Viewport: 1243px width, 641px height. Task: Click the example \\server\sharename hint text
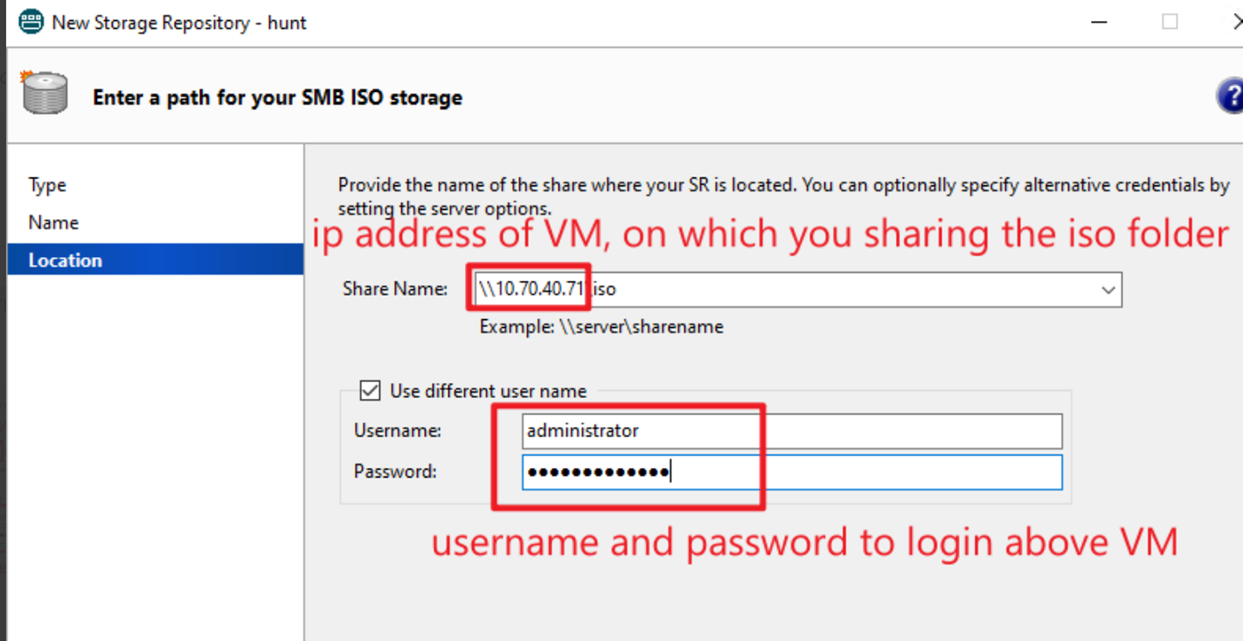click(x=601, y=326)
